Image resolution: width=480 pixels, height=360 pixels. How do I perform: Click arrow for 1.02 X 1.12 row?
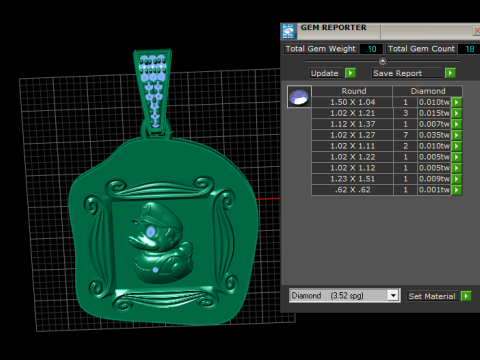coord(457,168)
